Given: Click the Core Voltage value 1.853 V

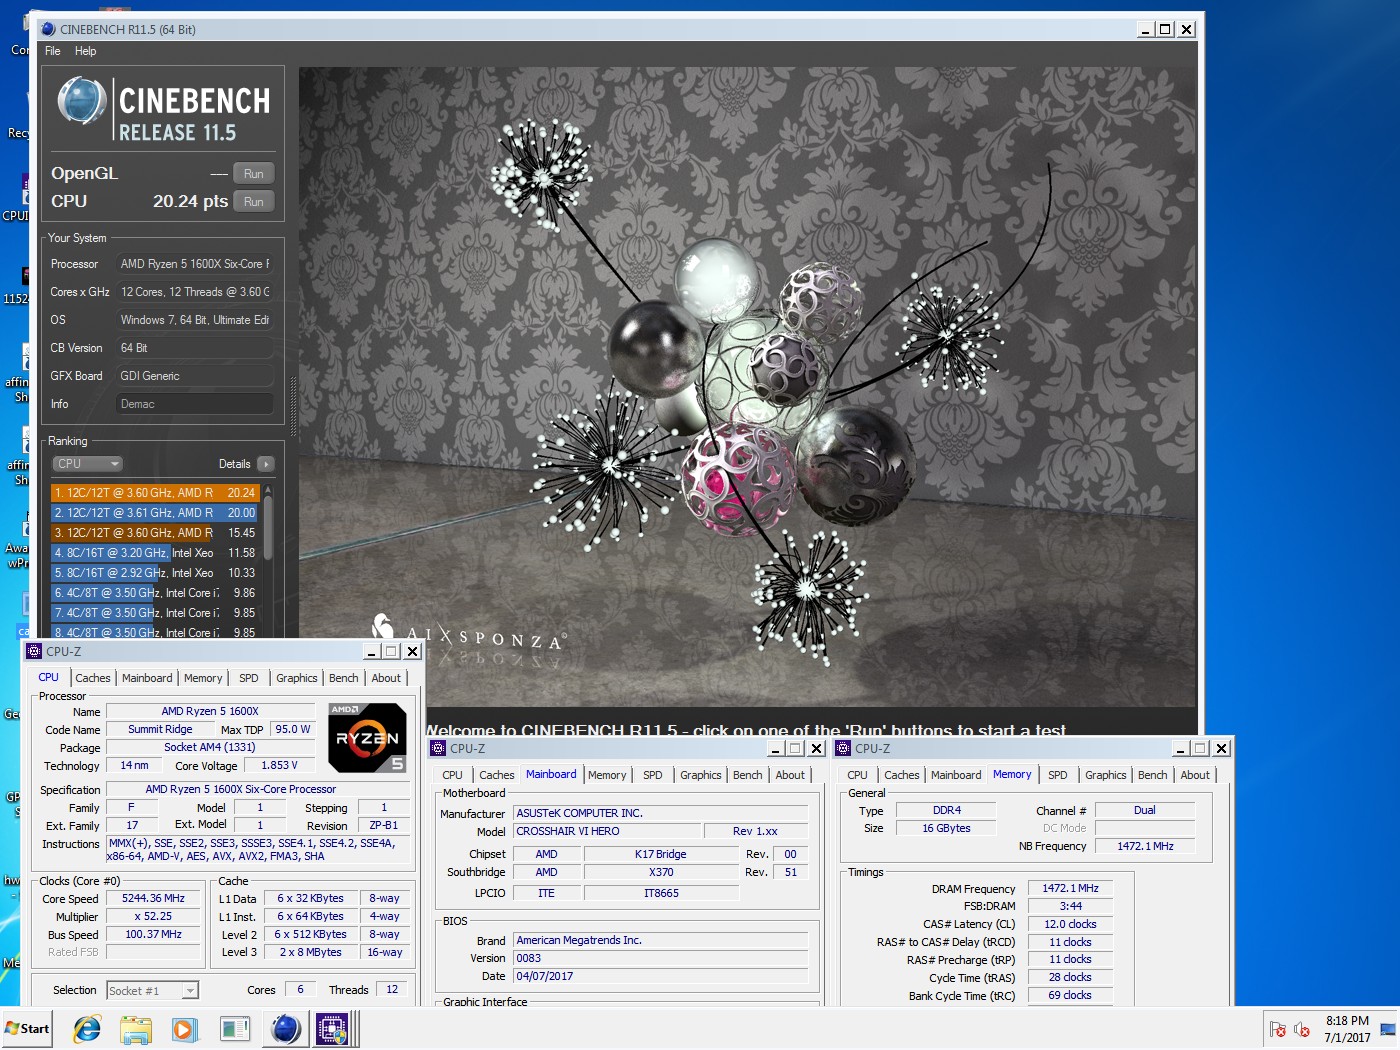Looking at the screenshot, I should click(280, 766).
